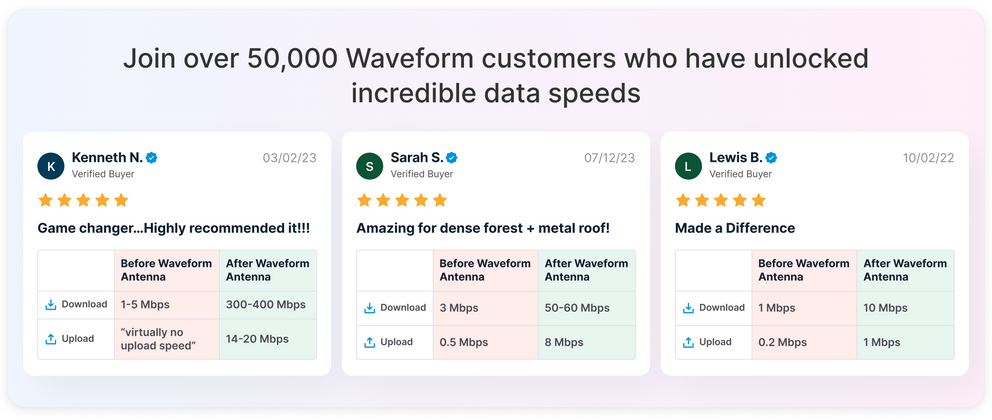Click the verified badge beside Sarah S.
The width and height of the screenshot is (992, 420).
coord(452,158)
